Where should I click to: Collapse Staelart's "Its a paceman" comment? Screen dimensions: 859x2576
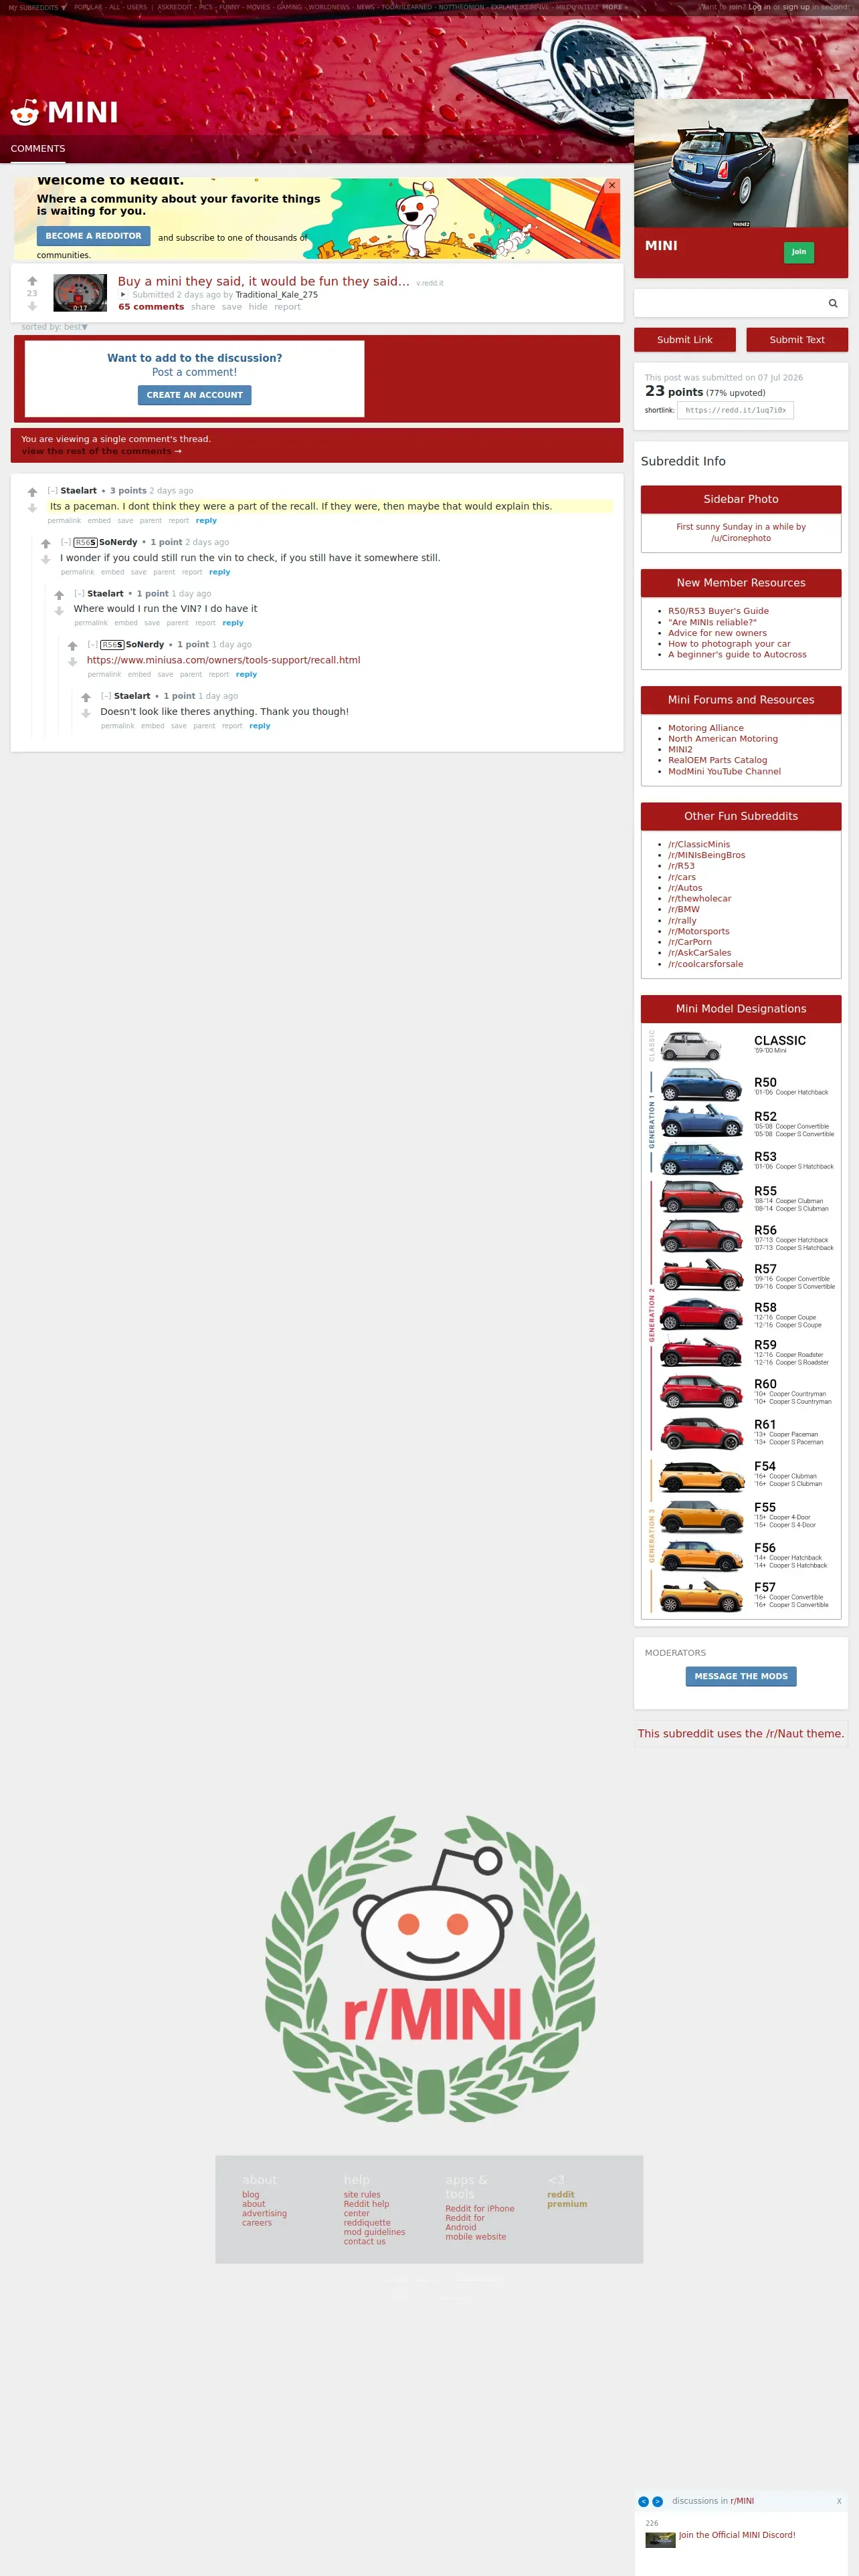52,491
